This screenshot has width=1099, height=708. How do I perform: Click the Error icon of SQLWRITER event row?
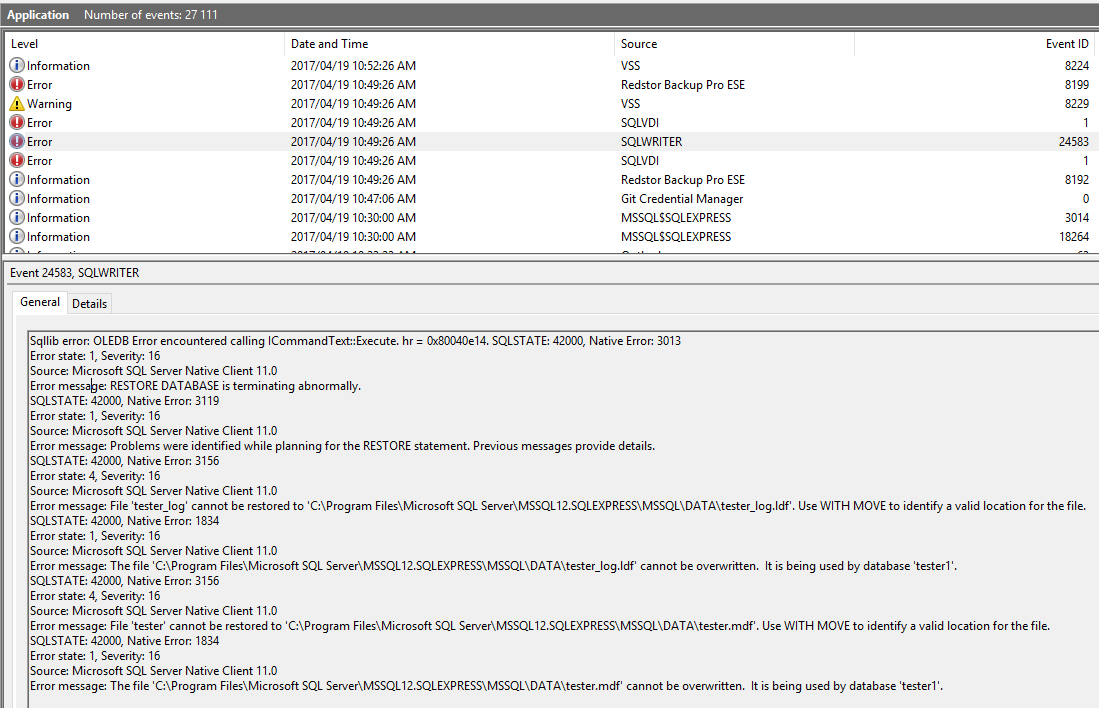[x=17, y=142]
